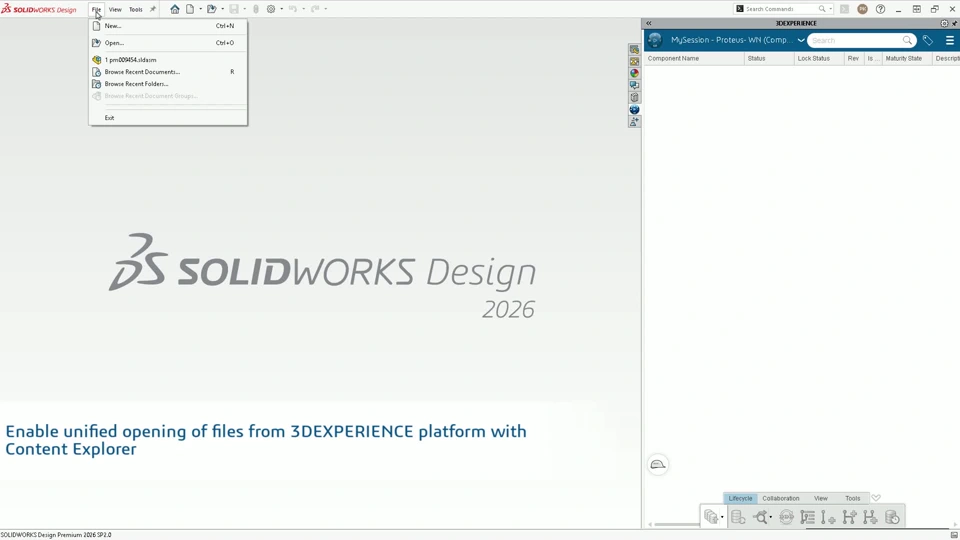960x540 pixels.
Task: Click the Options gear toolbar icon
Action: [271, 9]
